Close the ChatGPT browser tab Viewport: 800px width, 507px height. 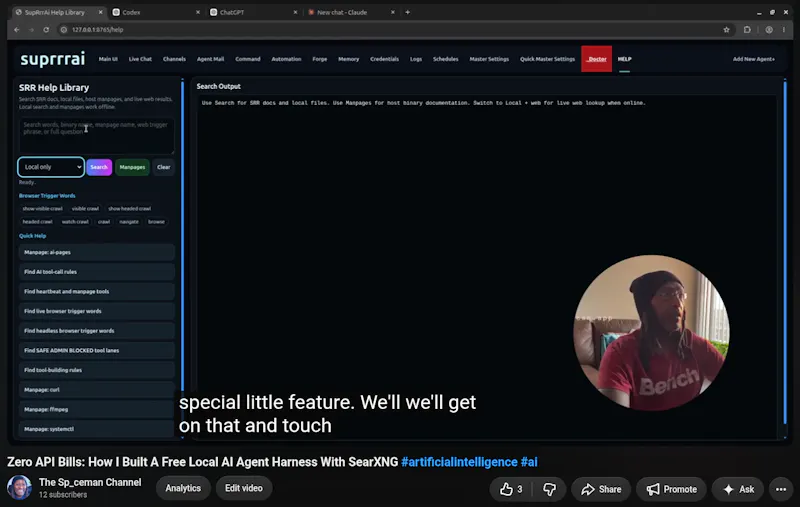295,12
